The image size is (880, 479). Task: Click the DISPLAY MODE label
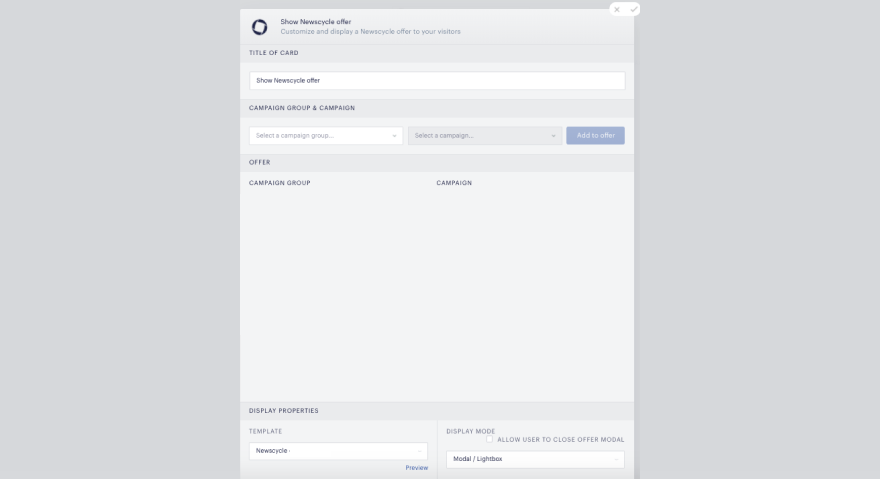(470, 431)
